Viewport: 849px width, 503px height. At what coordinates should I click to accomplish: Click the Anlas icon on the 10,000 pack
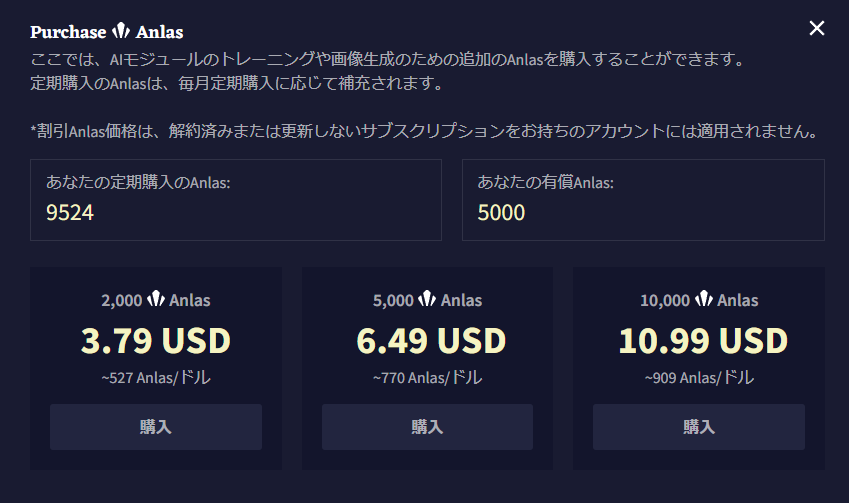[704, 299]
